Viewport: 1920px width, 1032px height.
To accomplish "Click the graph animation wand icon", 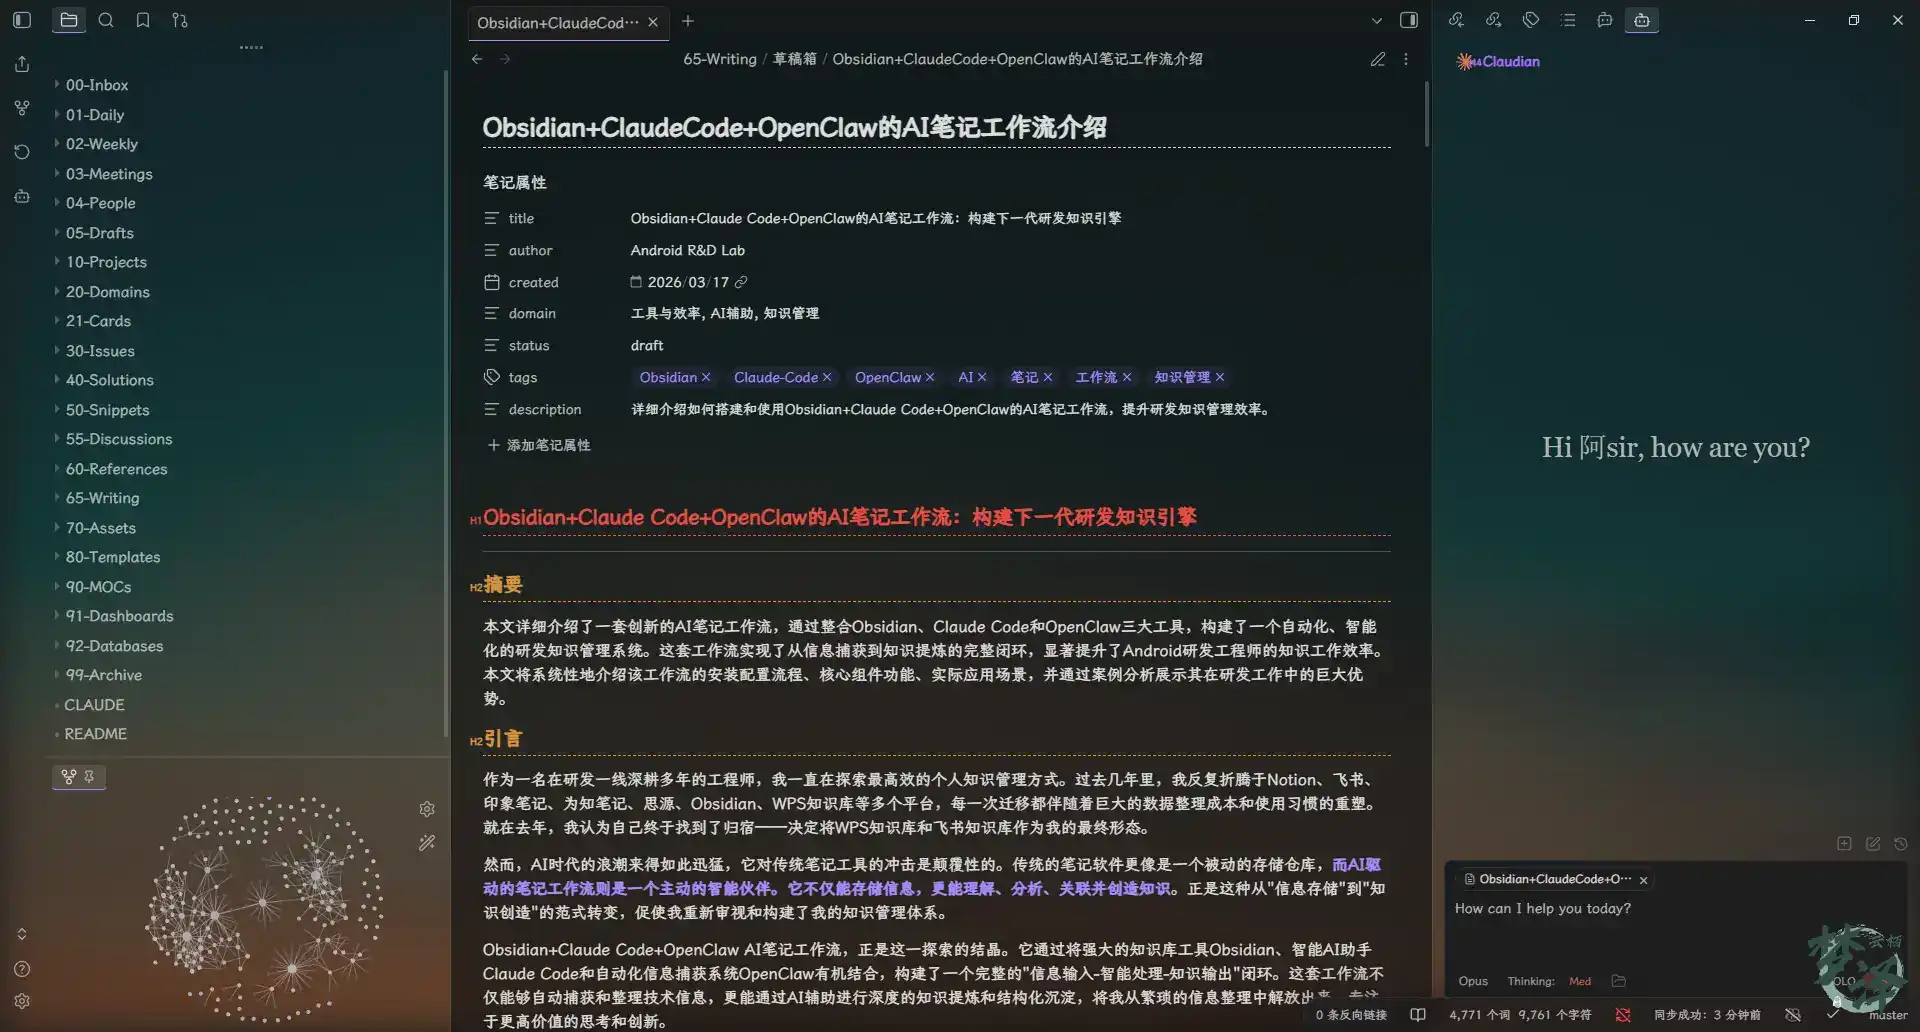I will tap(427, 843).
